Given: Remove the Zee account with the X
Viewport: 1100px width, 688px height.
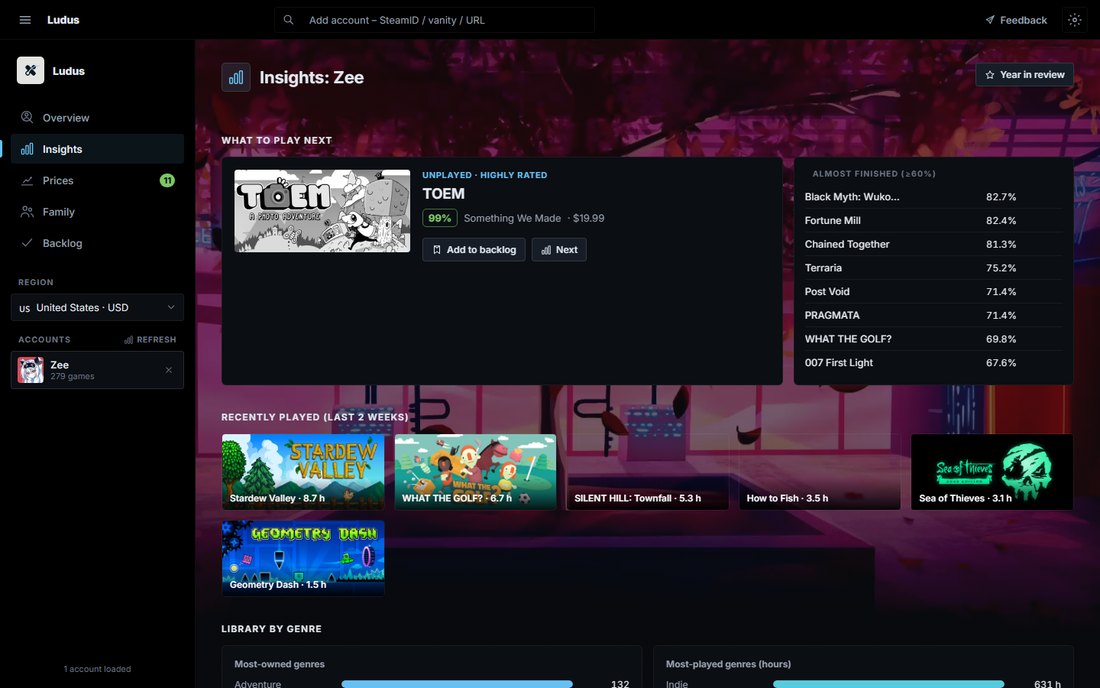Looking at the screenshot, I should 168,370.
